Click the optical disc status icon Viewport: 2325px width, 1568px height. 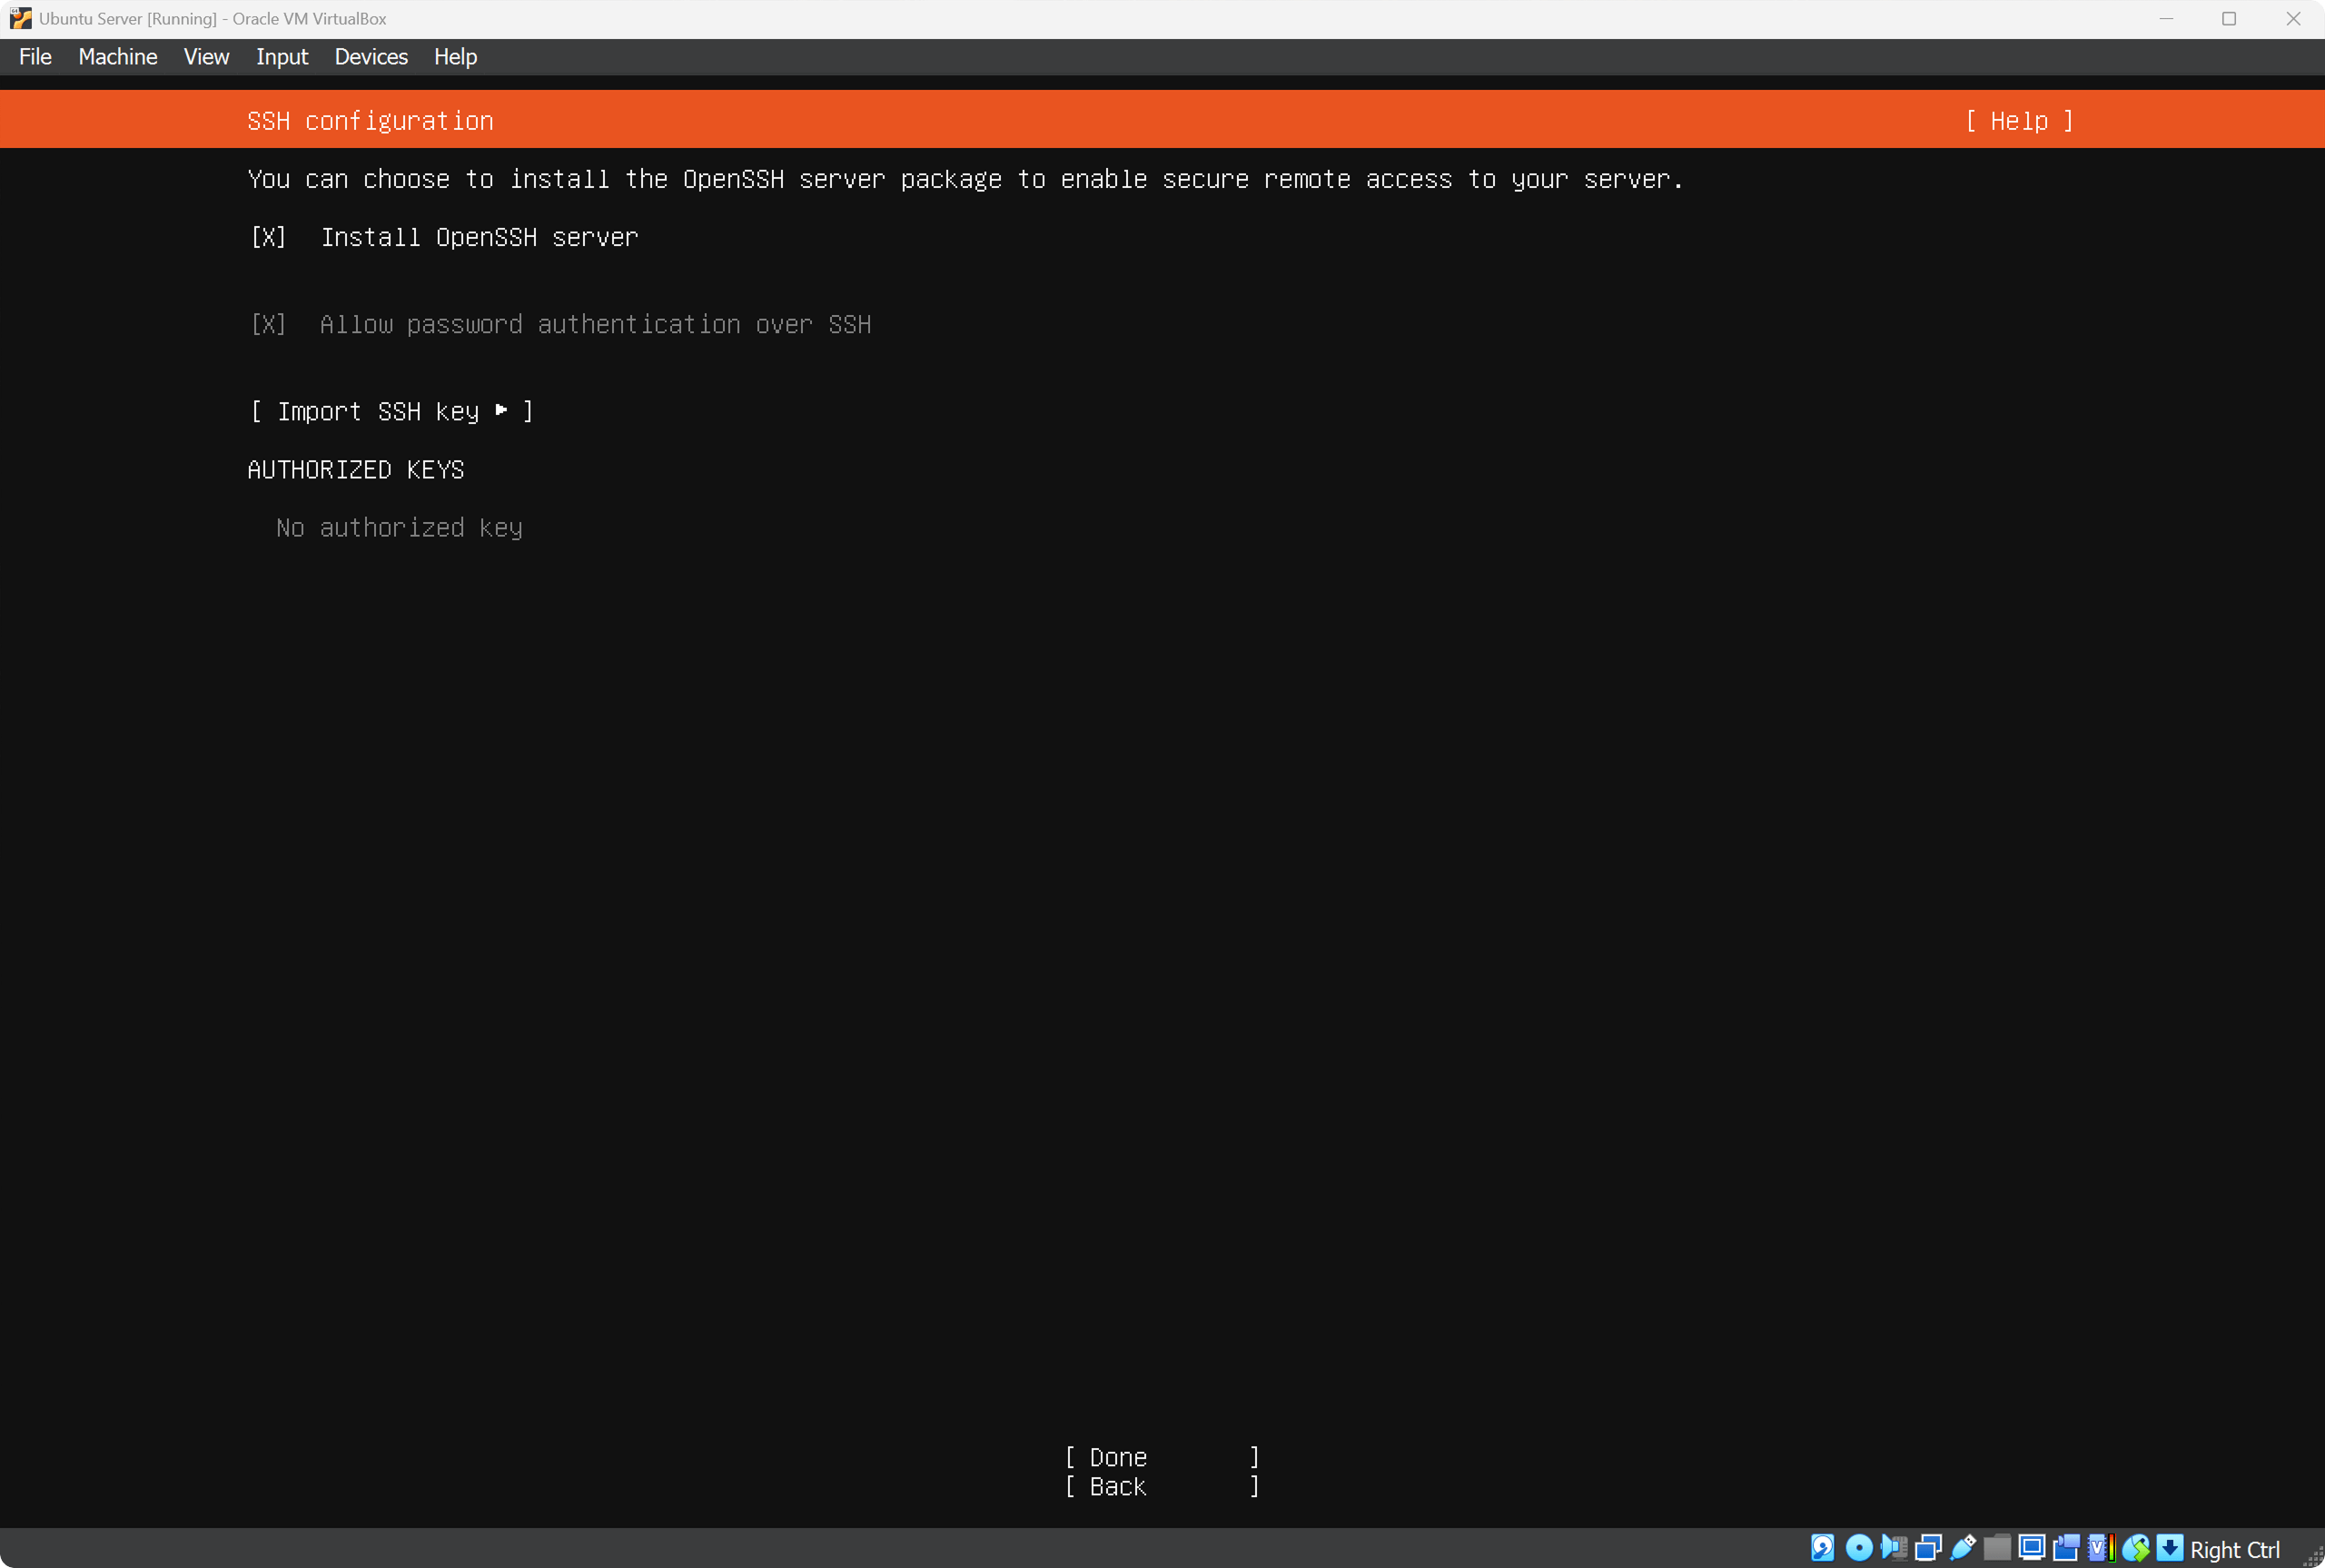(1858, 1548)
